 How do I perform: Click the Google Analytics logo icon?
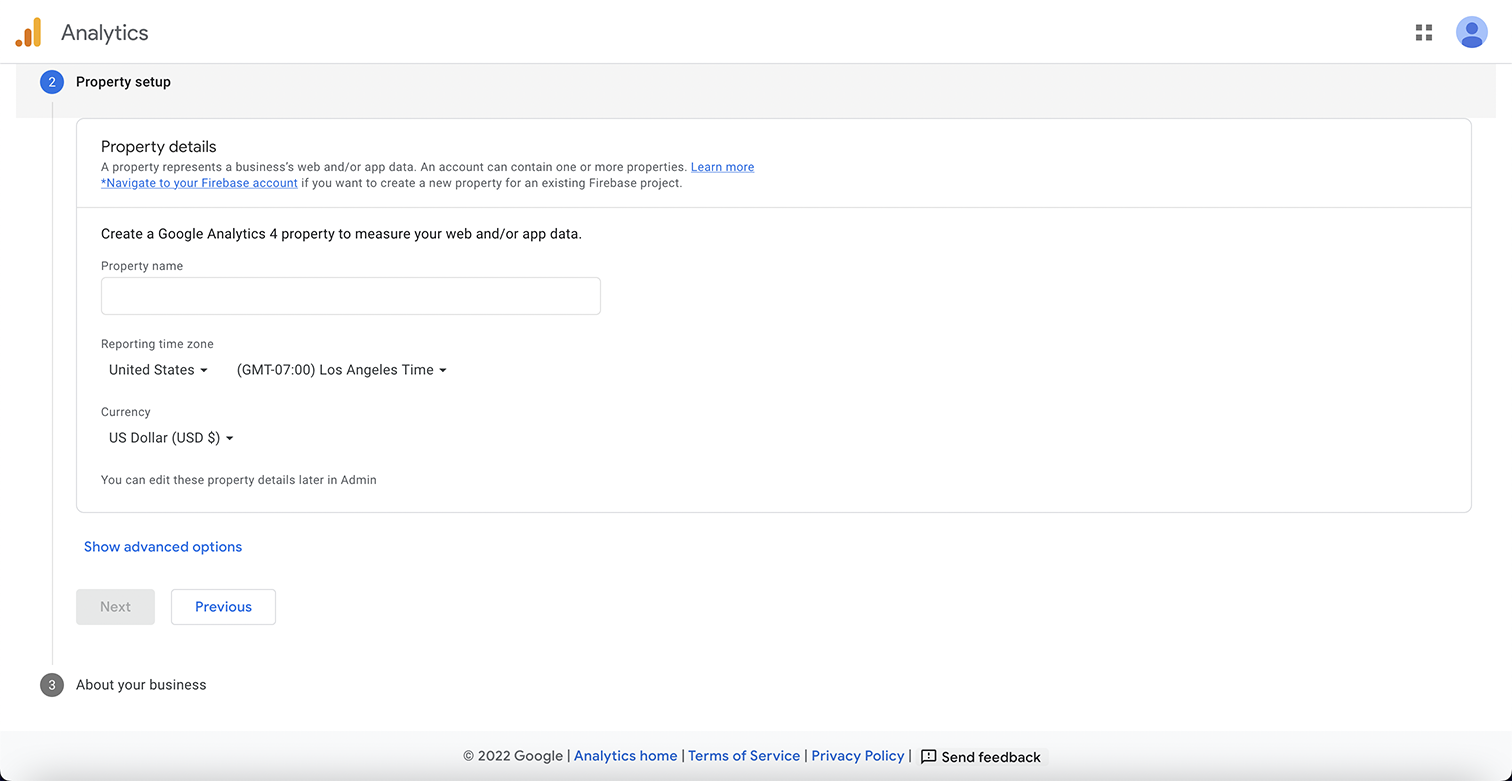pyautogui.click(x=28, y=32)
